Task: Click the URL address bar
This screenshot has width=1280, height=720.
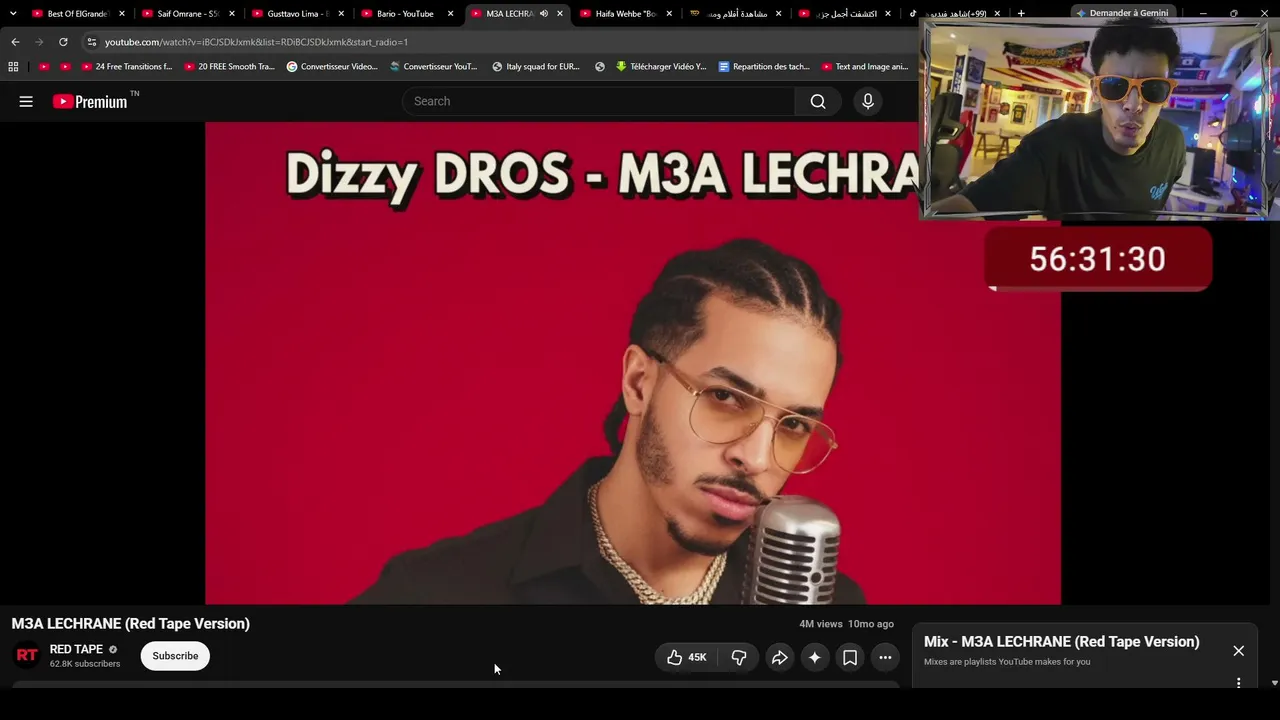Action: pyautogui.click(x=500, y=42)
